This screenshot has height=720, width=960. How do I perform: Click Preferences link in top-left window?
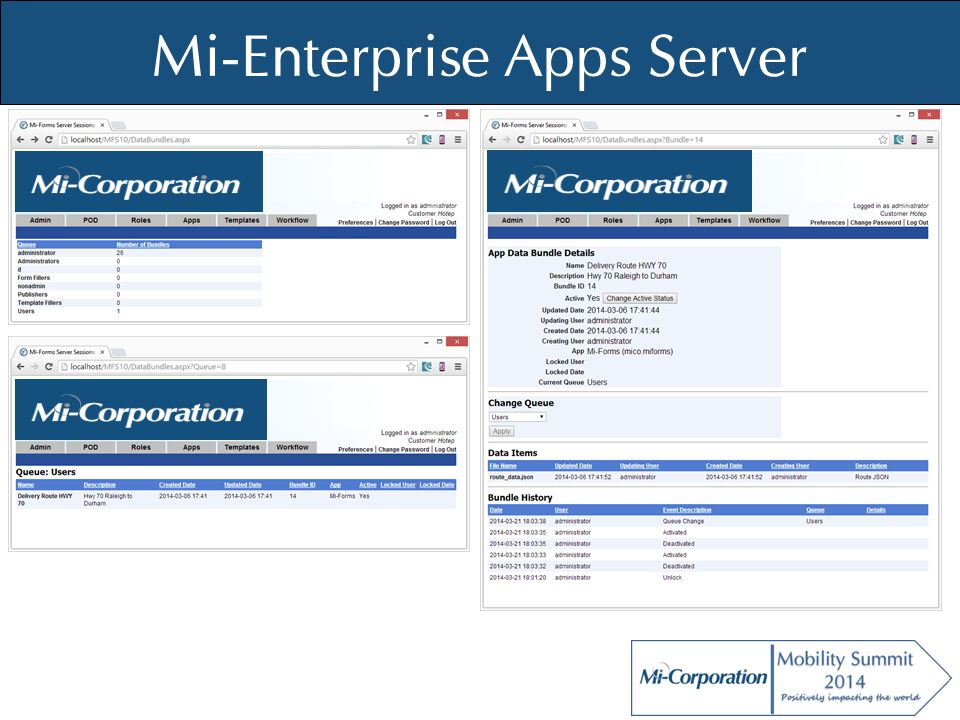356,223
